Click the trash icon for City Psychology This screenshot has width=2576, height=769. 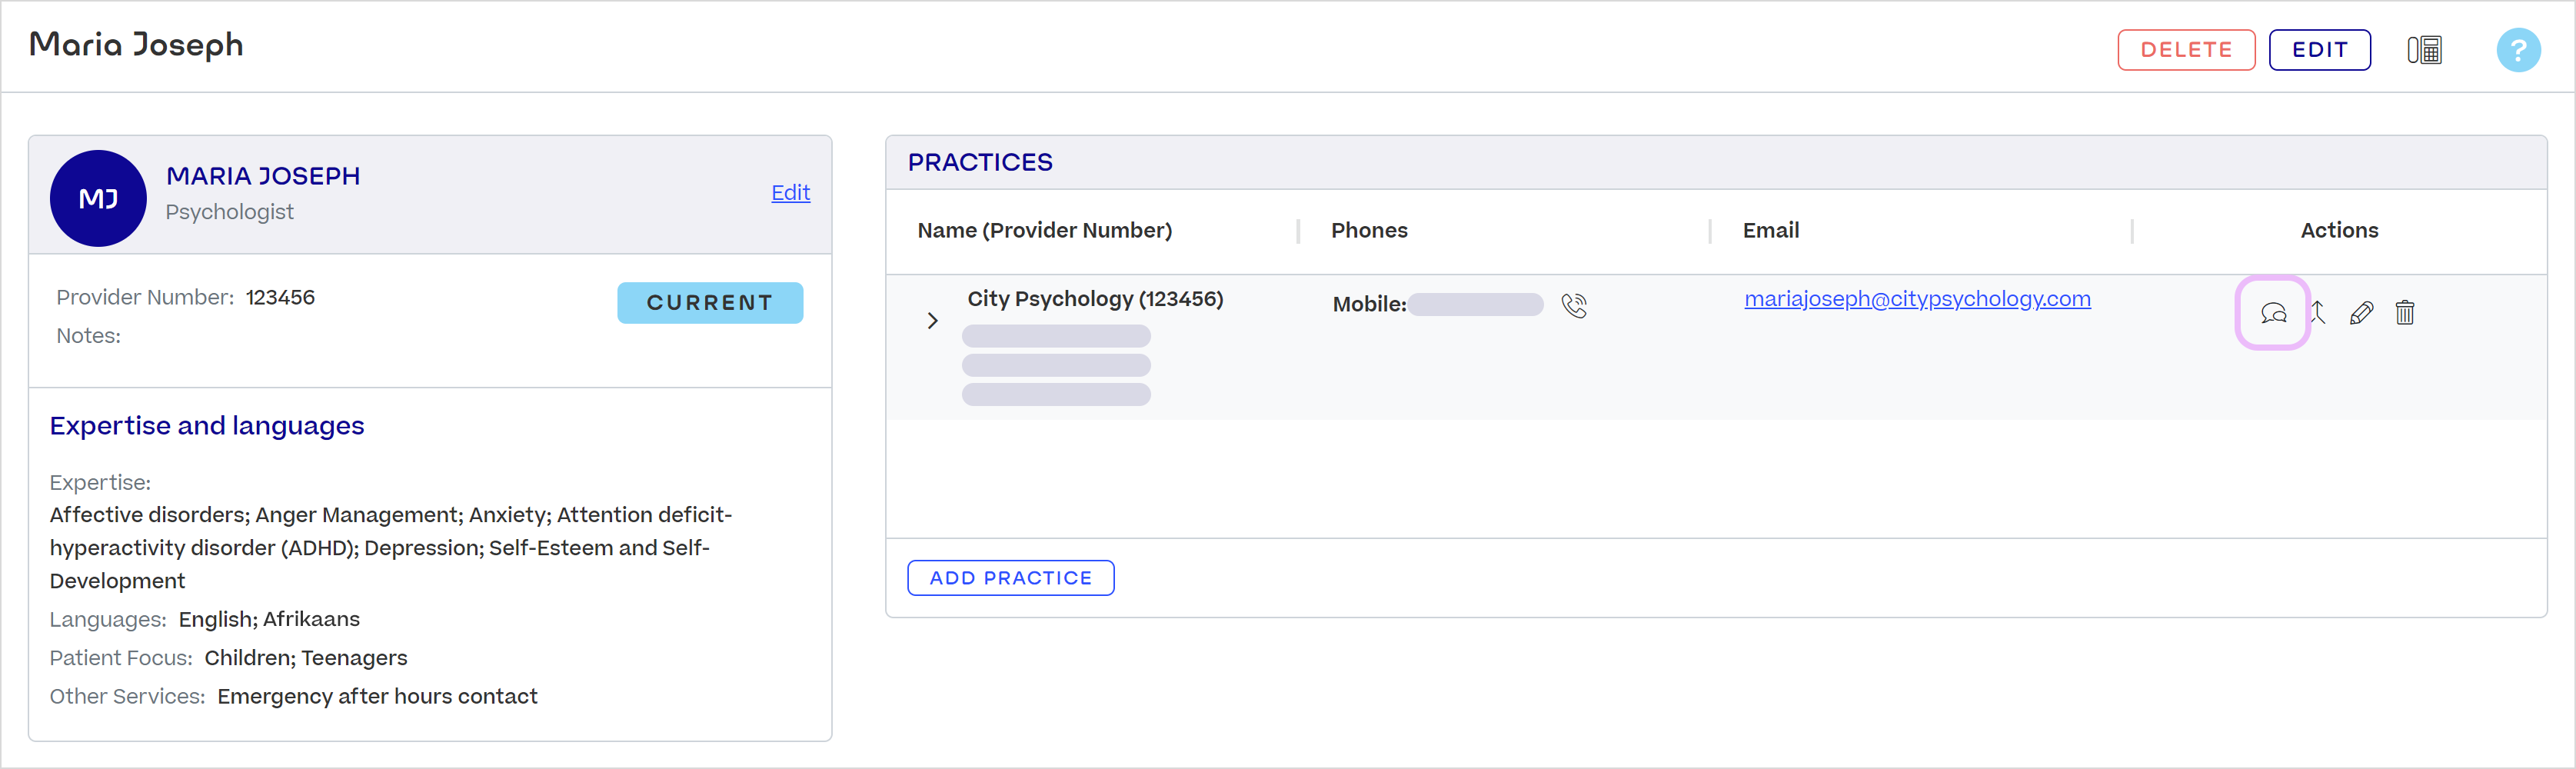click(2405, 313)
